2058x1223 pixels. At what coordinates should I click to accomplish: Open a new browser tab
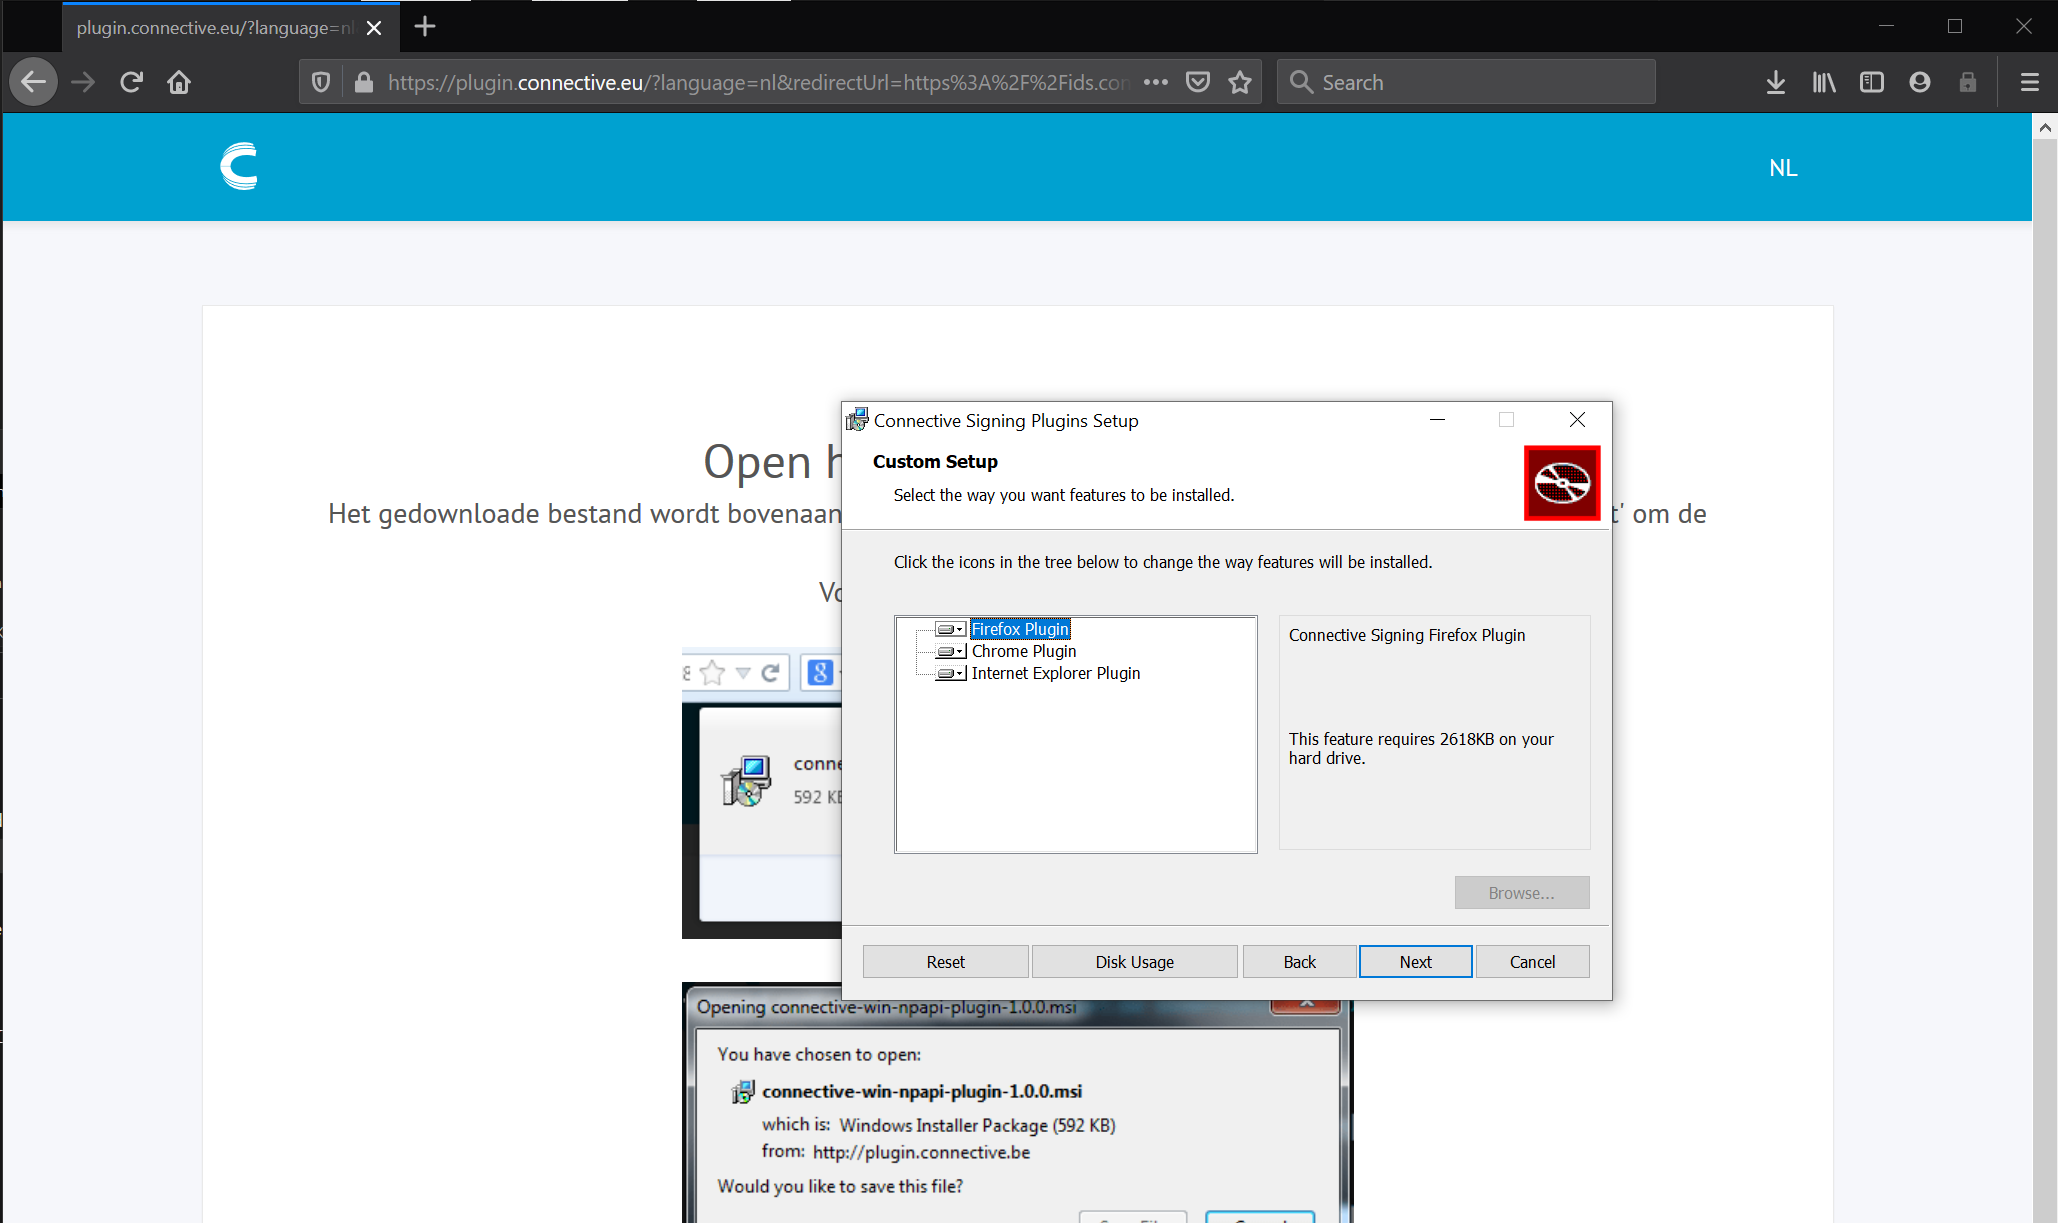pyautogui.click(x=425, y=27)
